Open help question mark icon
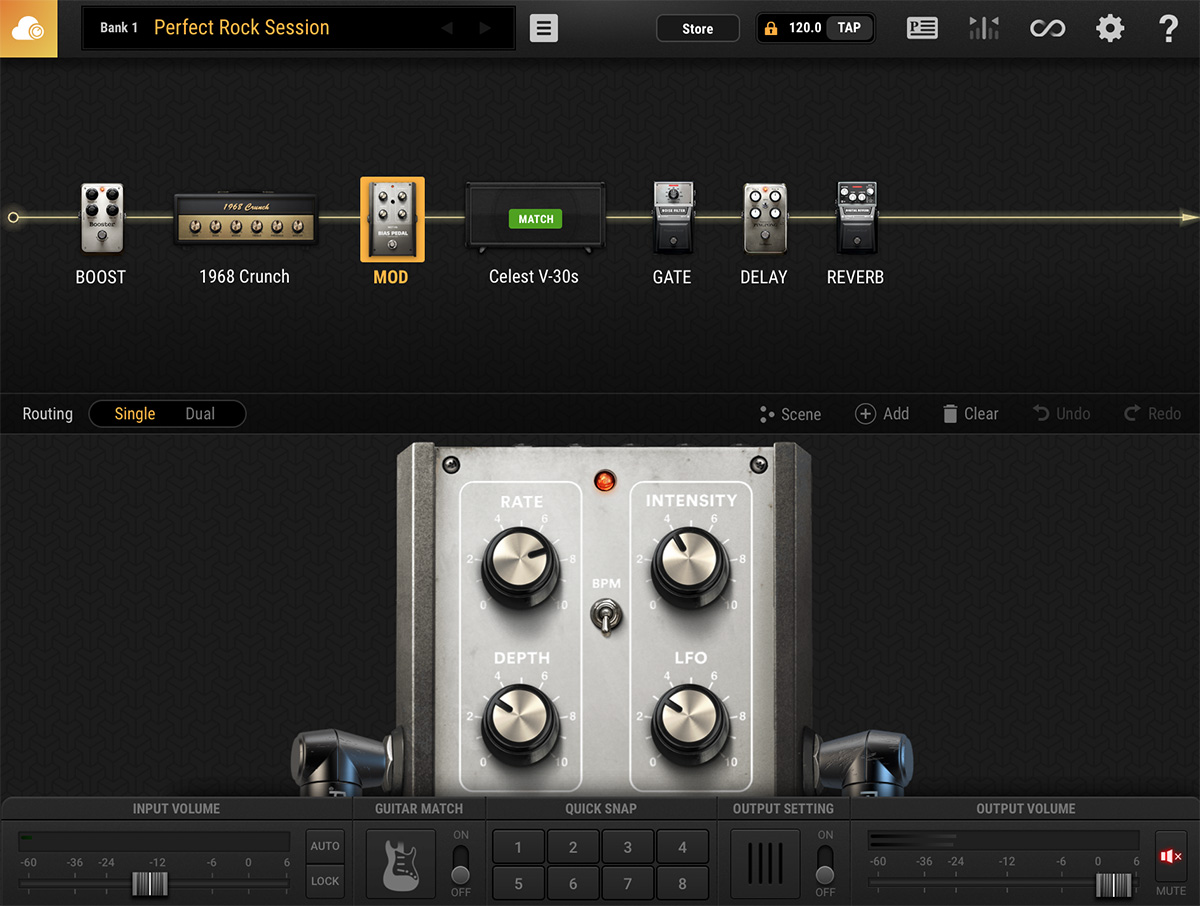 (1168, 28)
